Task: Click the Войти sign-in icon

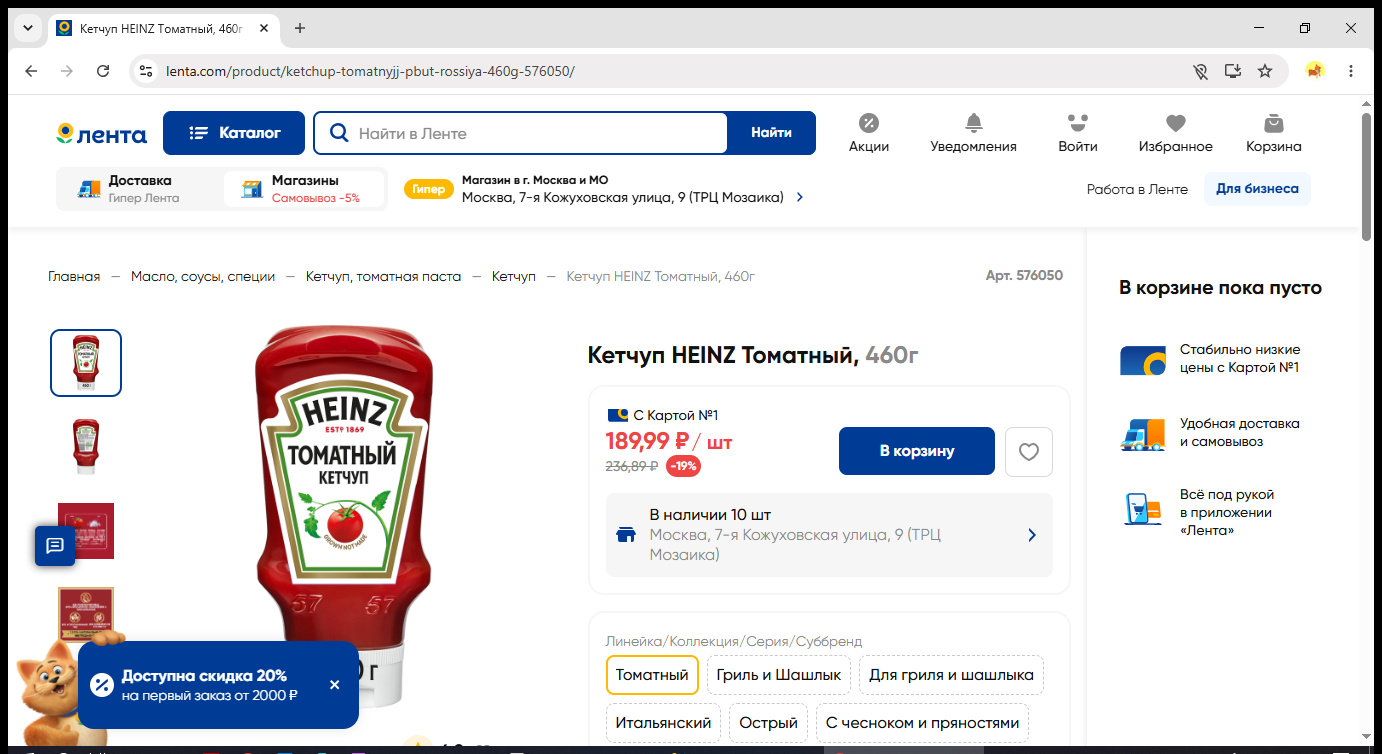Action: pos(1077,133)
